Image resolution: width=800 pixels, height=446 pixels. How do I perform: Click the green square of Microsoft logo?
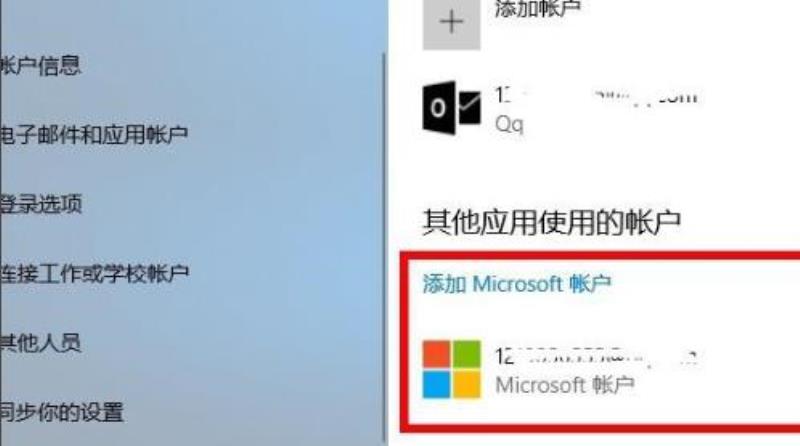coord(467,354)
